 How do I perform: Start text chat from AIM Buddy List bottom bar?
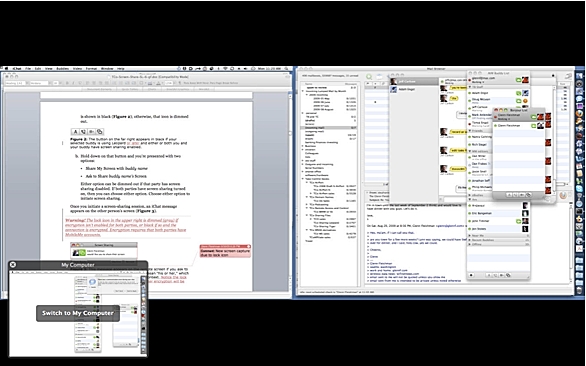[489, 275]
